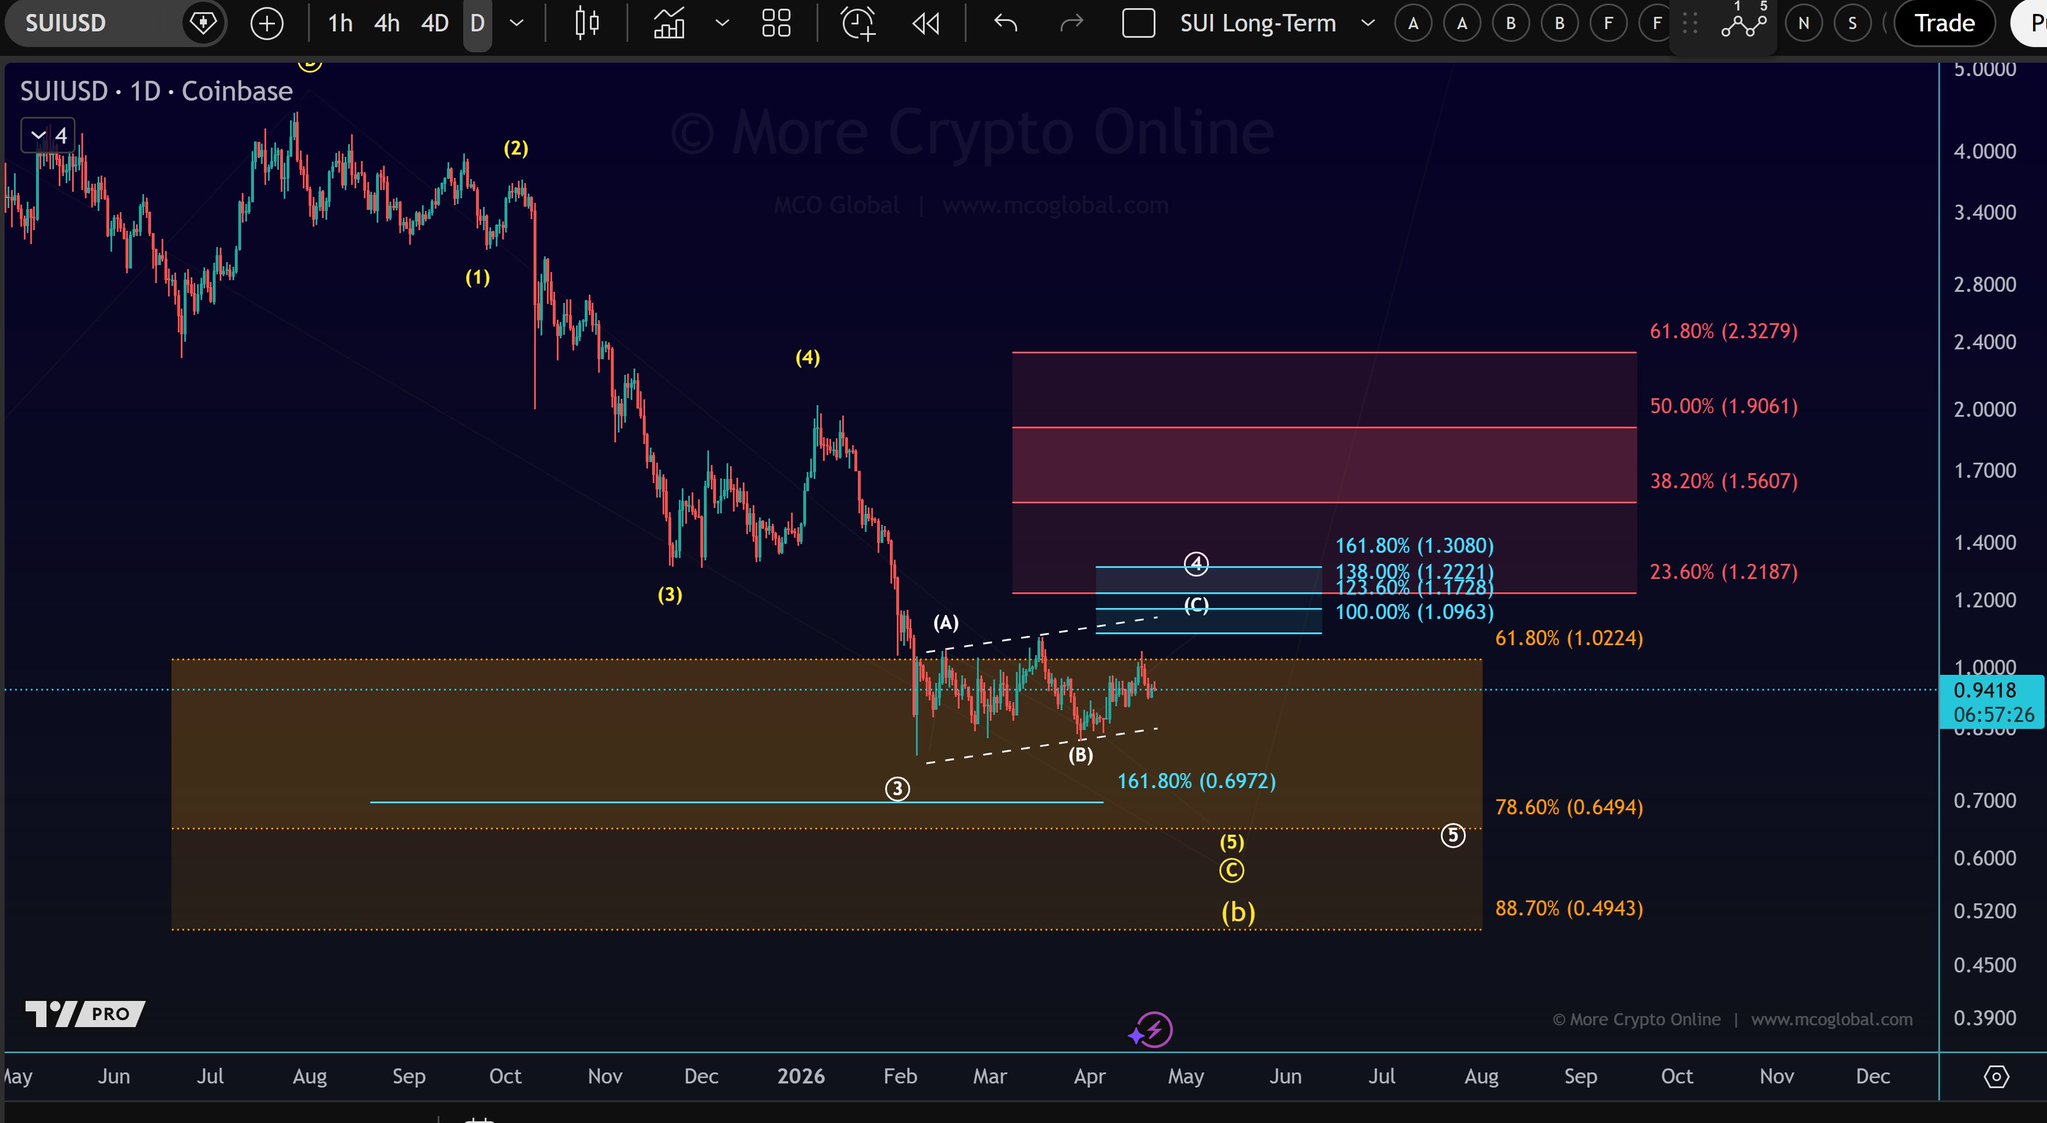Open the SUI Long-Term layout menu
Screen dimensions: 2047x1123
click(1258, 23)
